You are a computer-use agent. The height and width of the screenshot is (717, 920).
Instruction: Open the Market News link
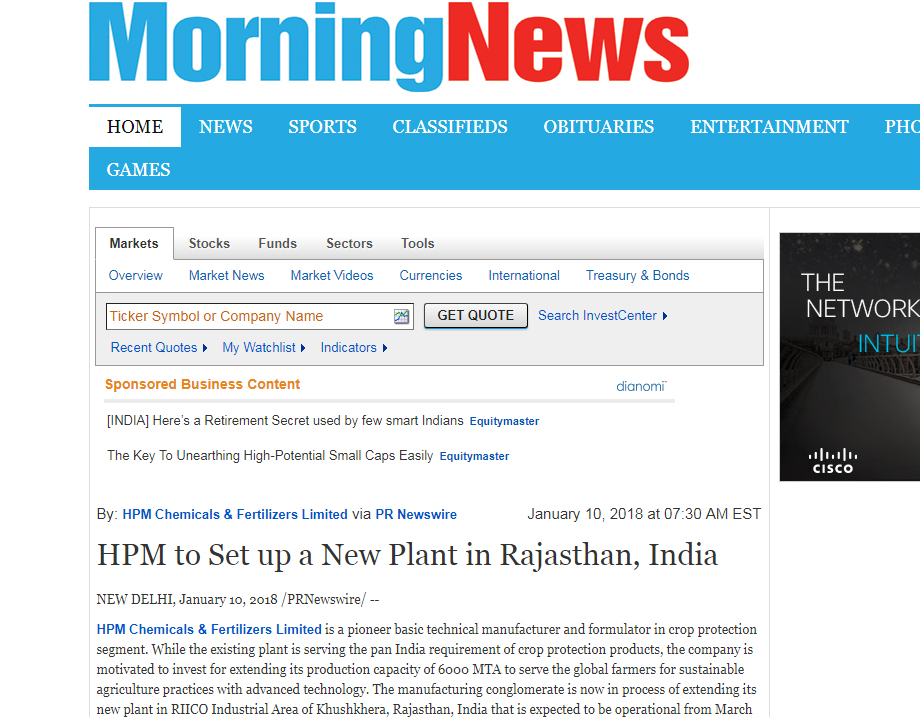[x=226, y=276]
